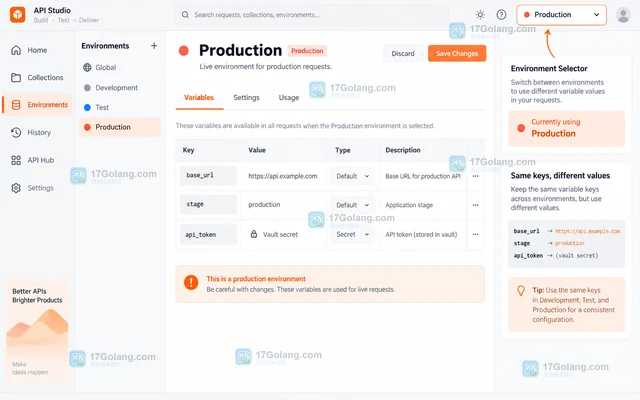Edit the stage key field
640x400 pixels.
[x=208, y=204]
